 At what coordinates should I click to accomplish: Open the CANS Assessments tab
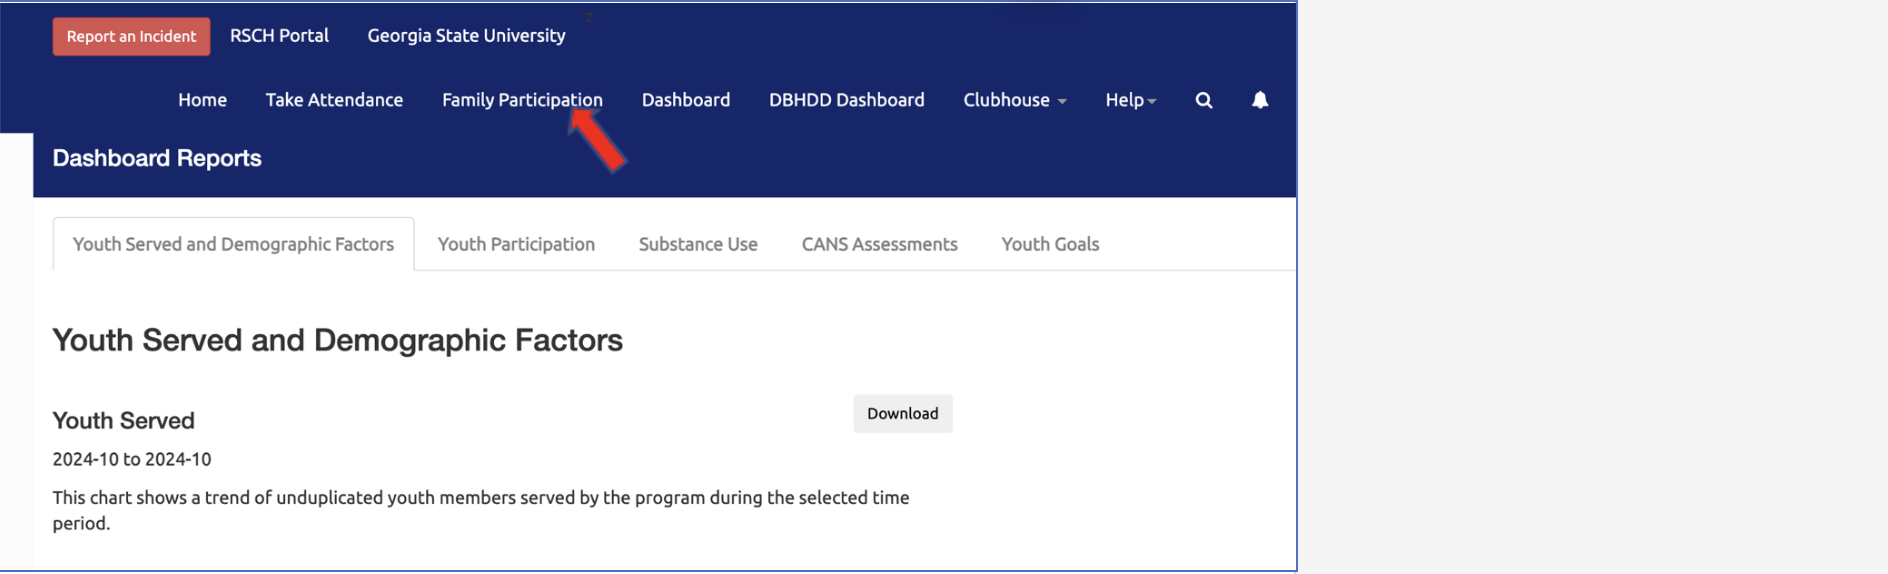click(879, 244)
